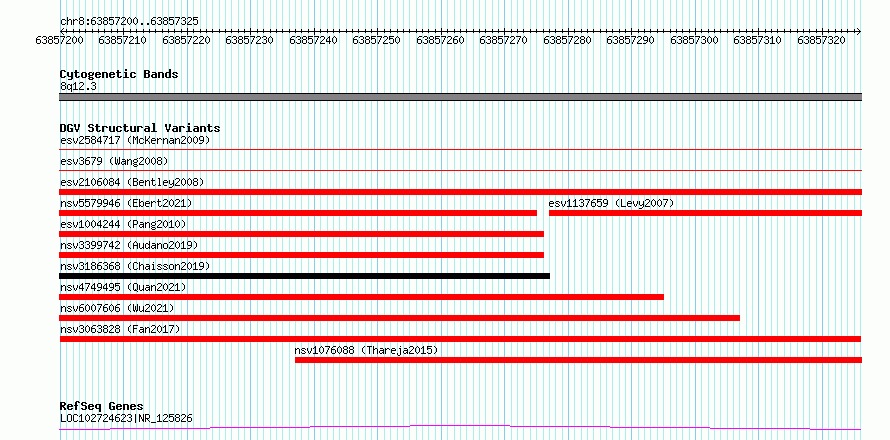
Task: Click ruler position 63857250
Action: pyautogui.click(x=376, y=40)
